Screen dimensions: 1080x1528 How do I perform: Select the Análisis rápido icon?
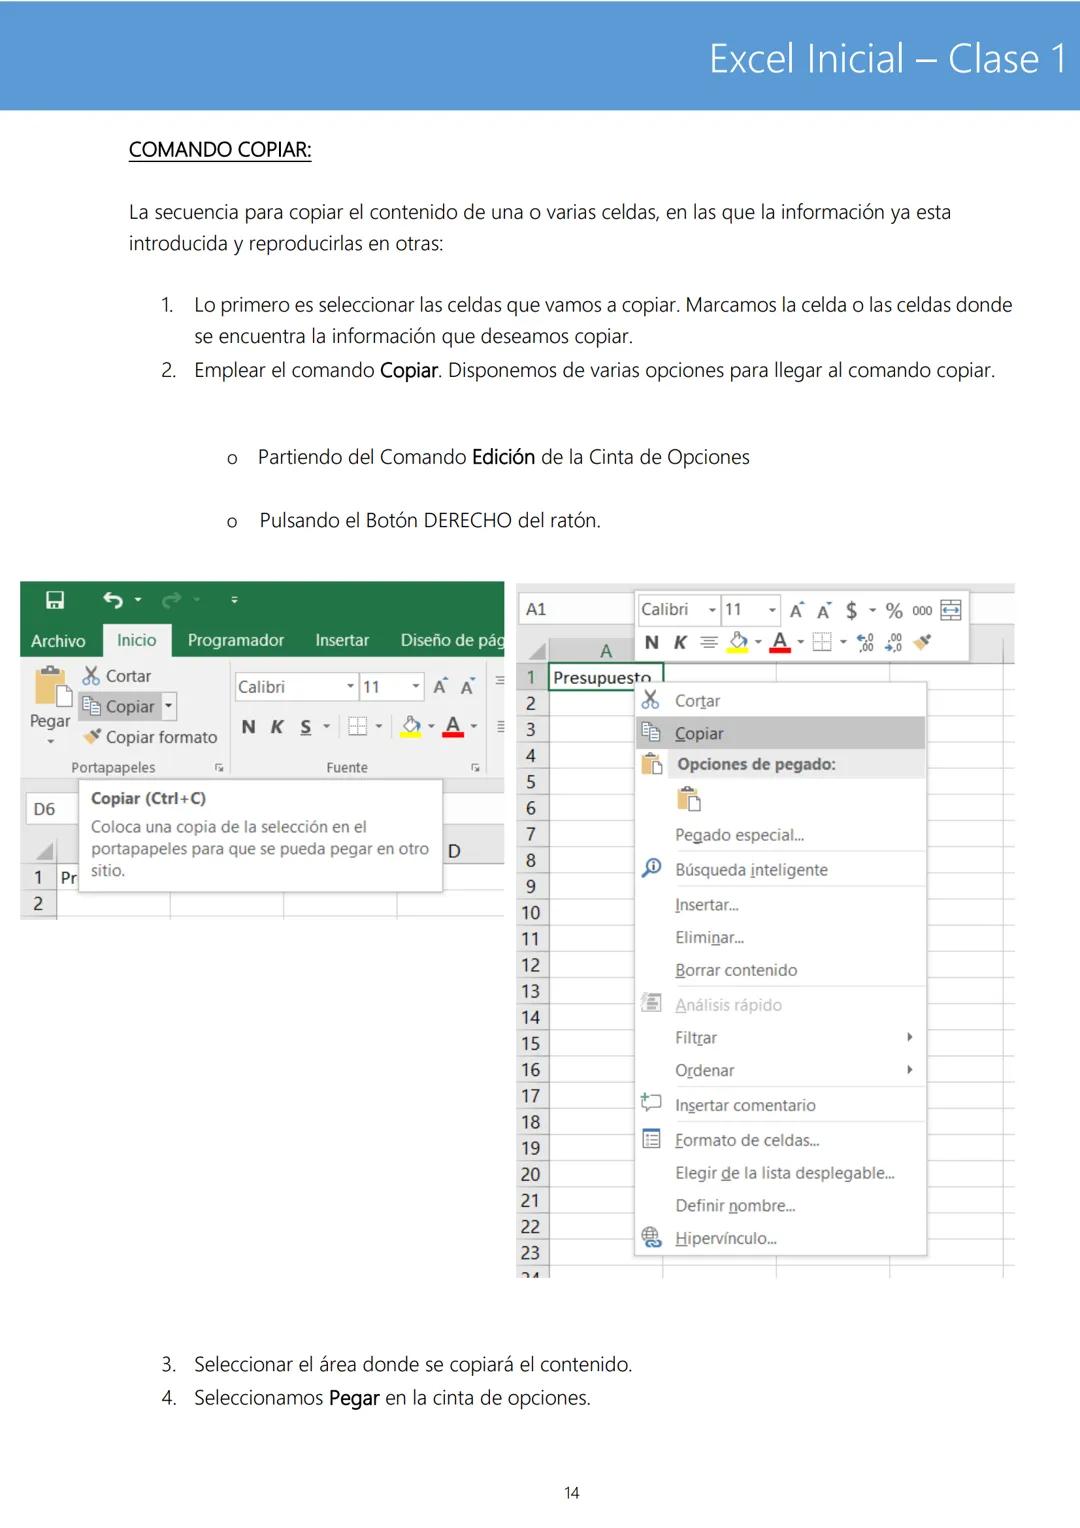[x=652, y=1004]
